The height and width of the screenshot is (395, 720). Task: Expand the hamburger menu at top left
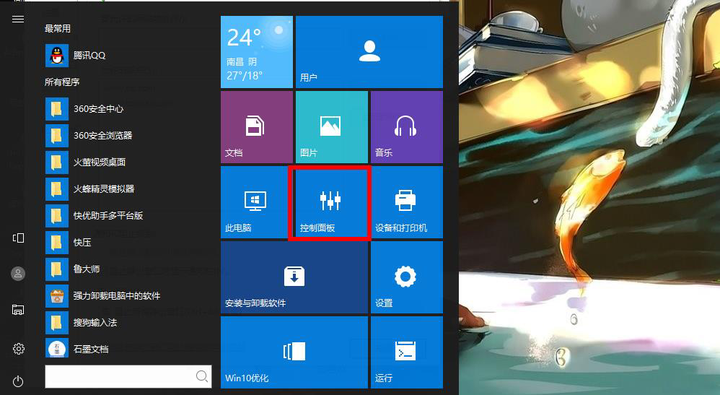point(18,19)
